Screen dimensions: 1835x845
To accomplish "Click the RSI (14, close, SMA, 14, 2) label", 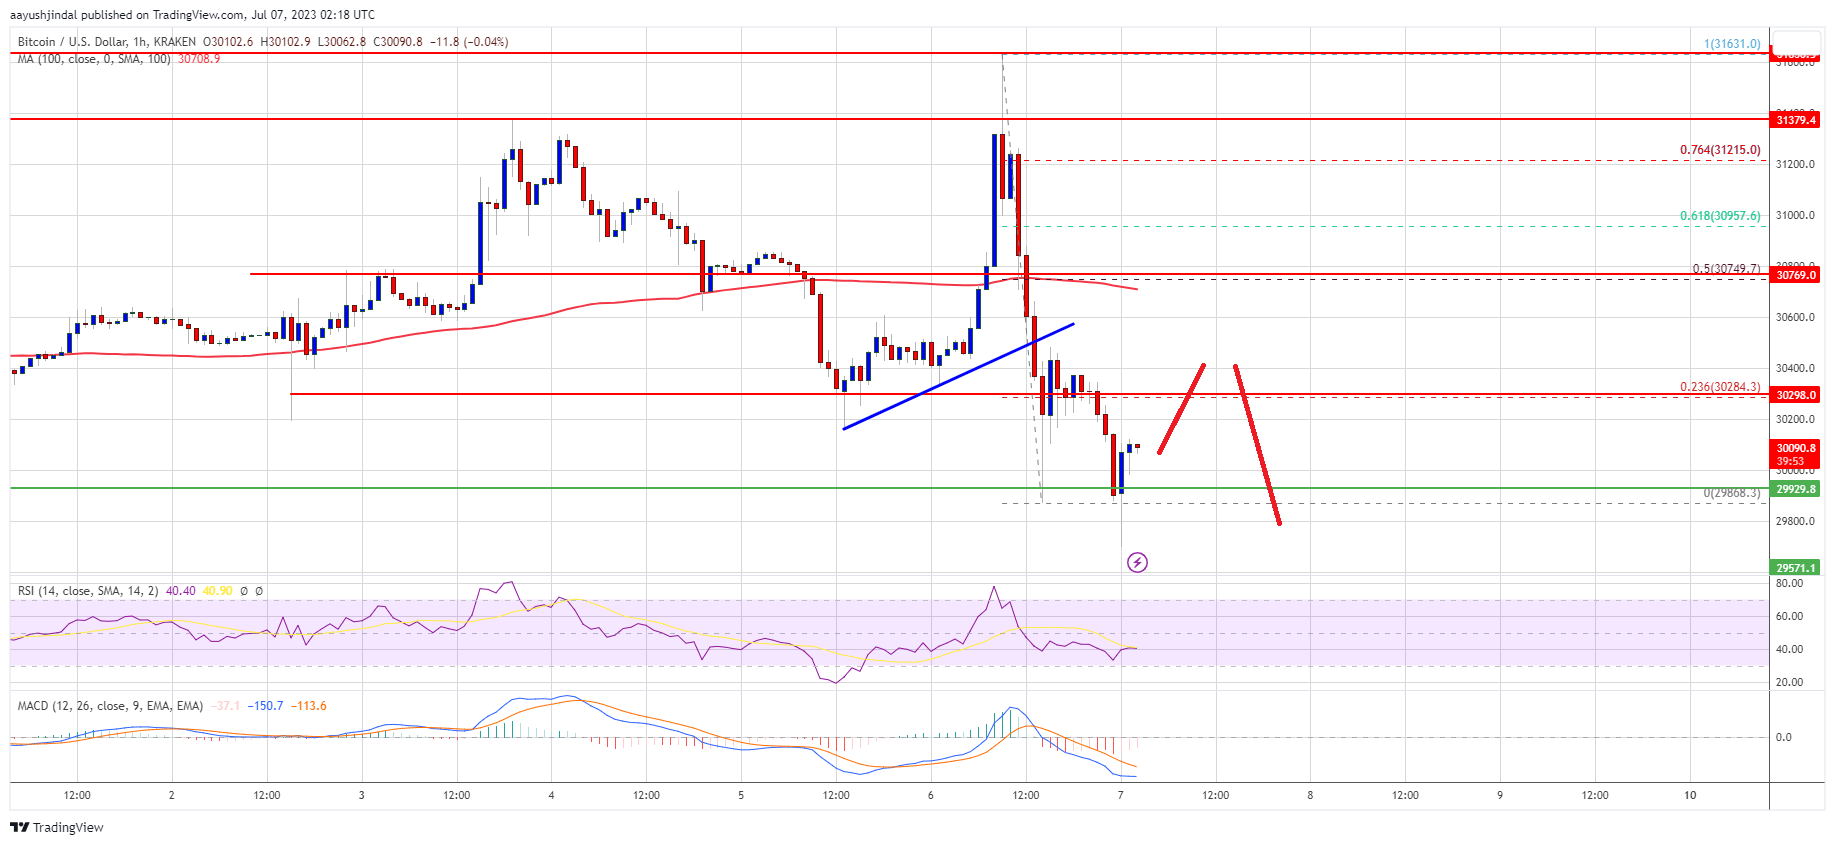I will (88, 591).
